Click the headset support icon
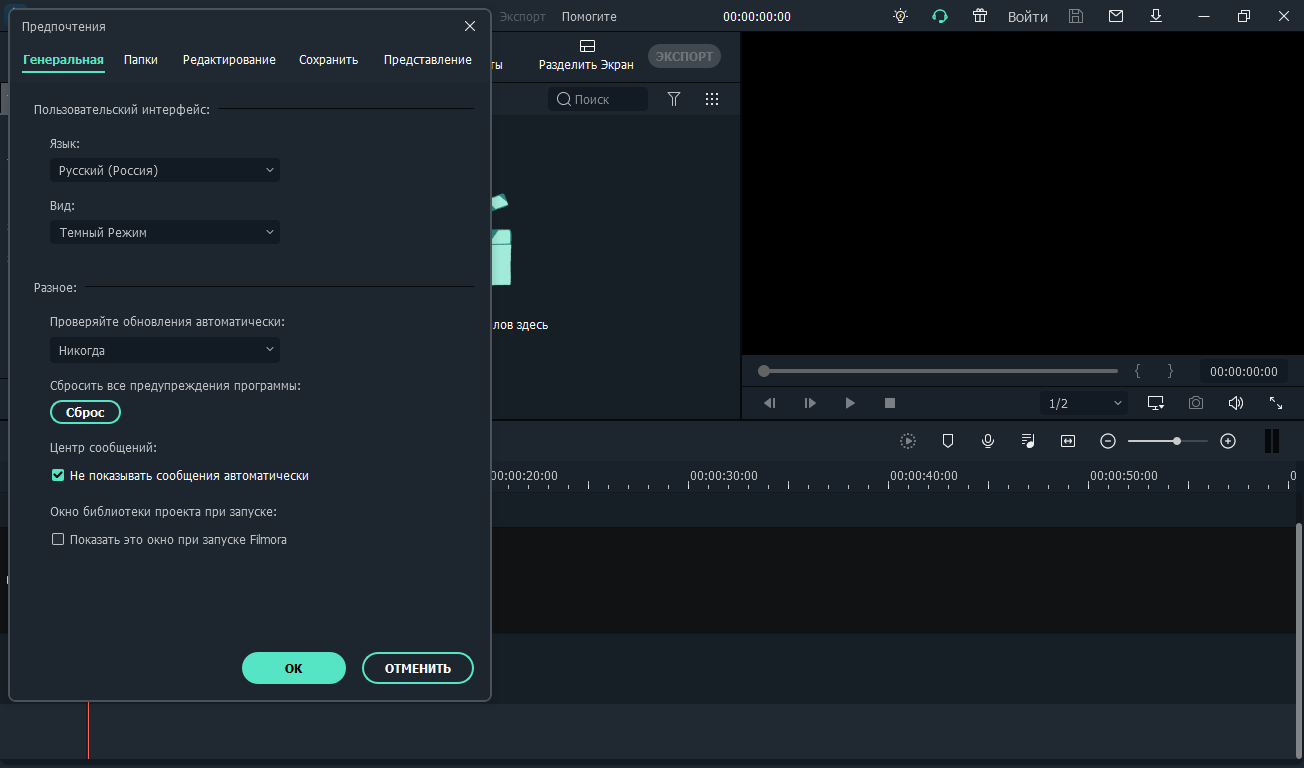The image size is (1304, 768). (x=940, y=16)
